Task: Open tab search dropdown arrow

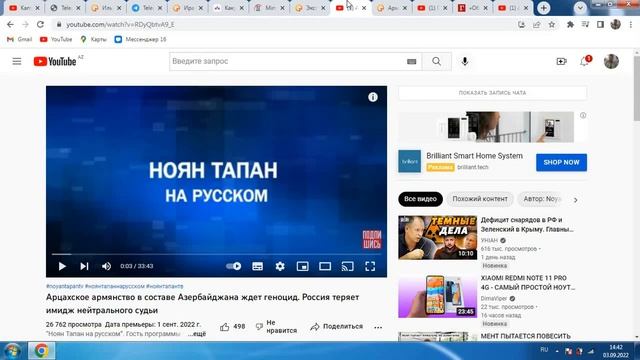Action: coord(580,8)
